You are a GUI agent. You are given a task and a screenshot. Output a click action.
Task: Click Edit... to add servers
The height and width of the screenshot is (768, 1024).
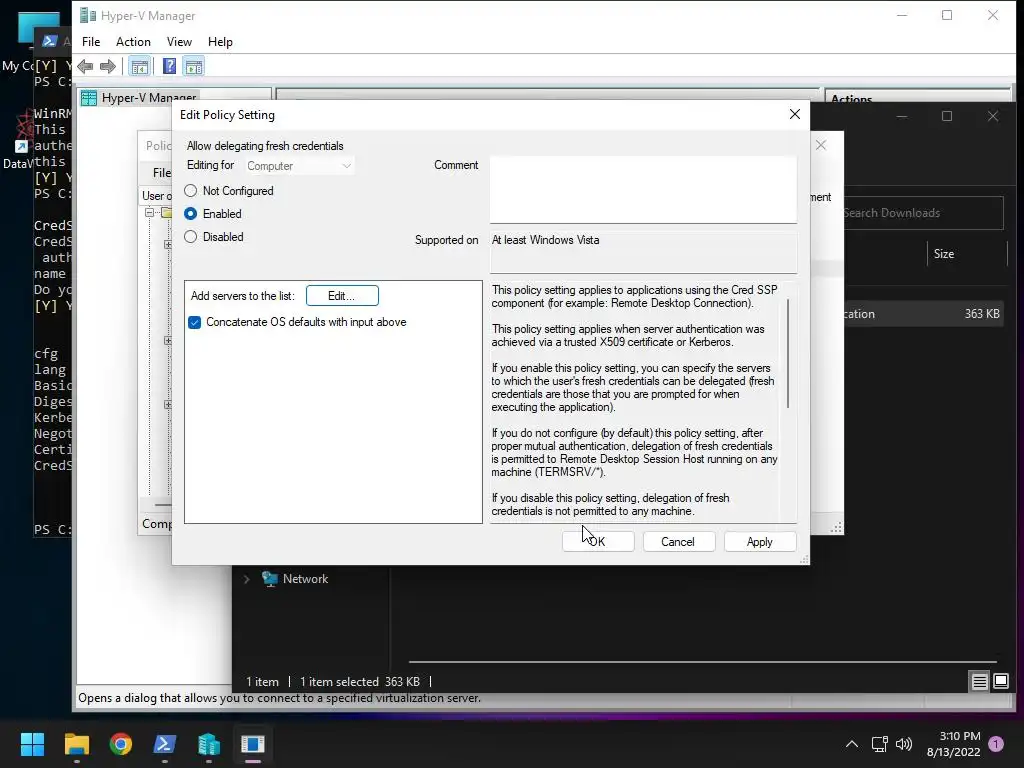click(342, 296)
